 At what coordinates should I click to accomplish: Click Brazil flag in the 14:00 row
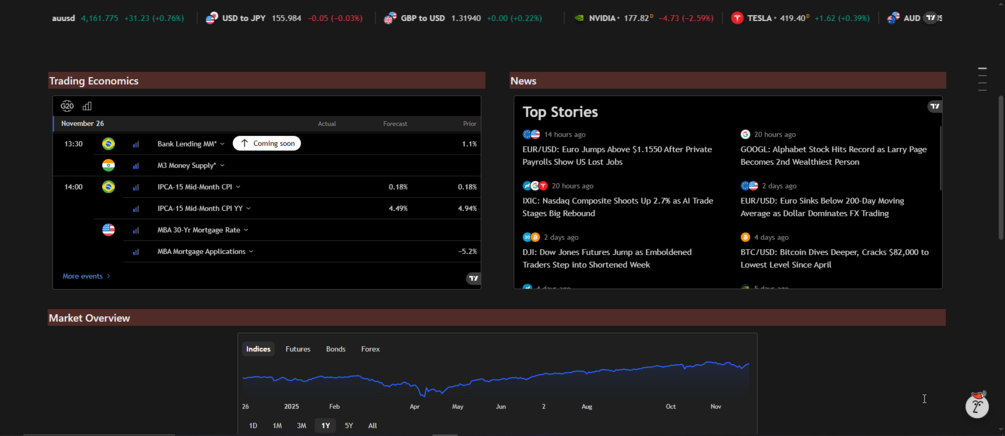point(108,187)
